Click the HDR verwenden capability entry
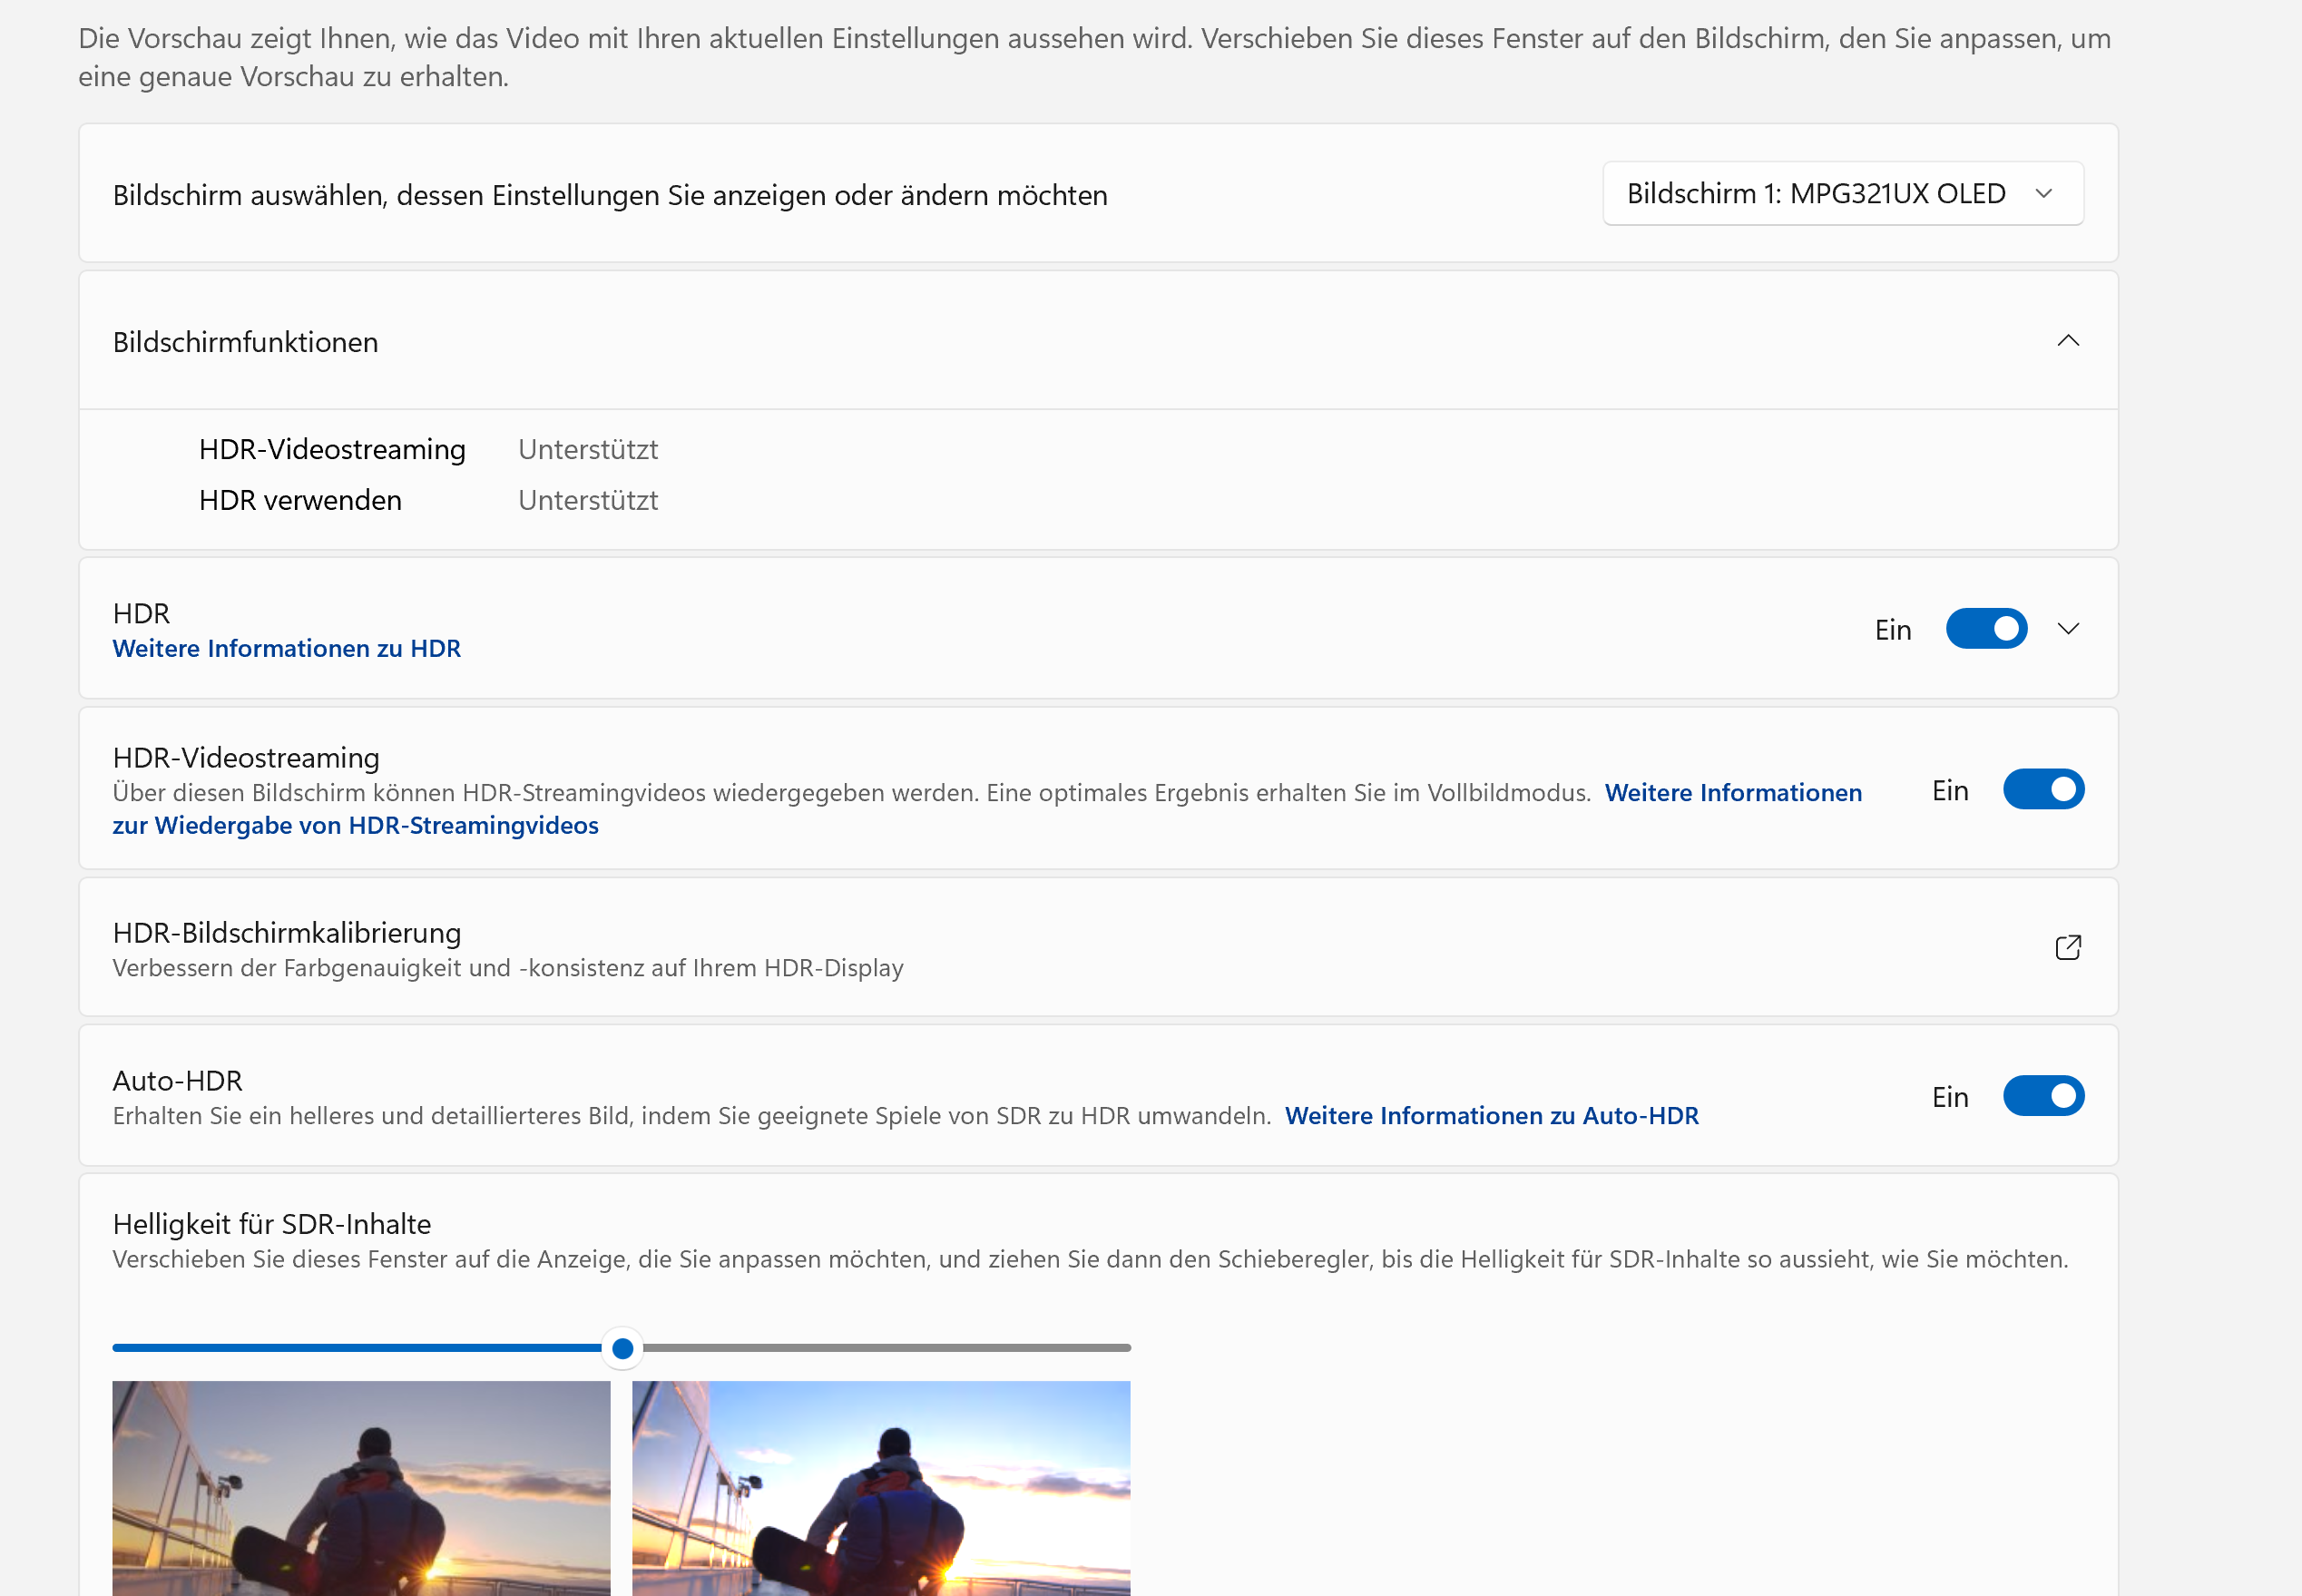This screenshot has width=2302, height=1596. pos(300,500)
